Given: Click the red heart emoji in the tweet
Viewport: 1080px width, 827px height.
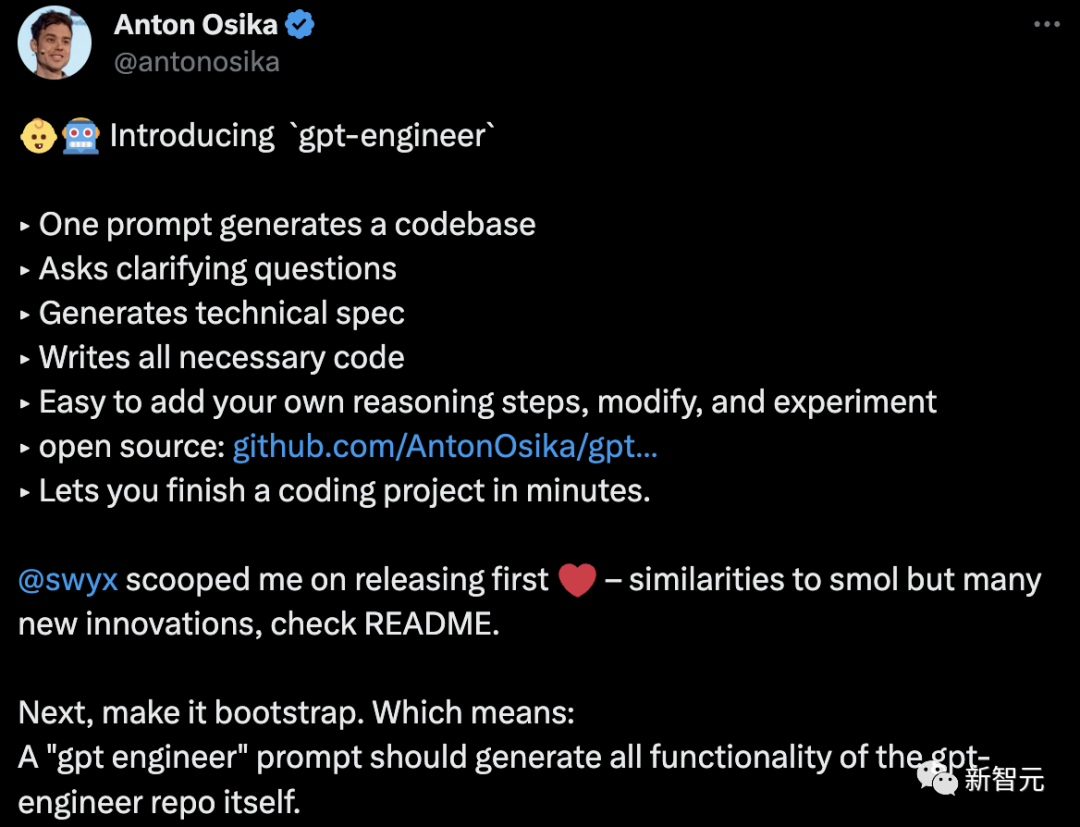Looking at the screenshot, I should pyautogui.click(x=578, y=579).
